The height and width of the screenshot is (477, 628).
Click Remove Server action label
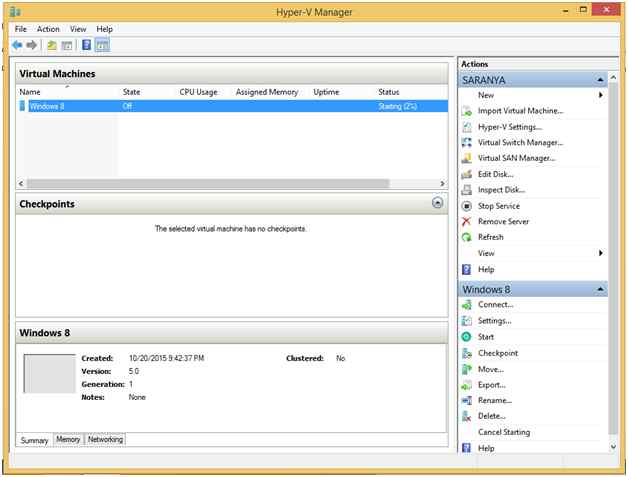[x=503, y=221]
